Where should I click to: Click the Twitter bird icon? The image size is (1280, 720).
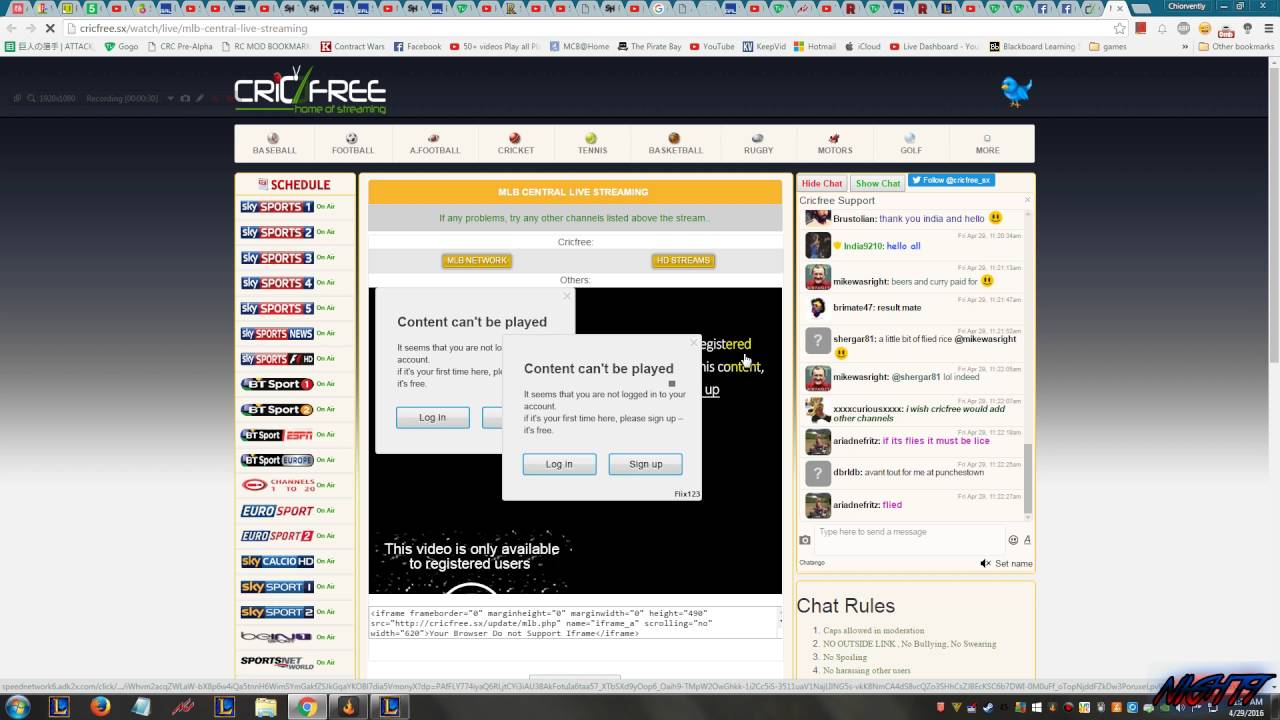[x=1016, y=91]
